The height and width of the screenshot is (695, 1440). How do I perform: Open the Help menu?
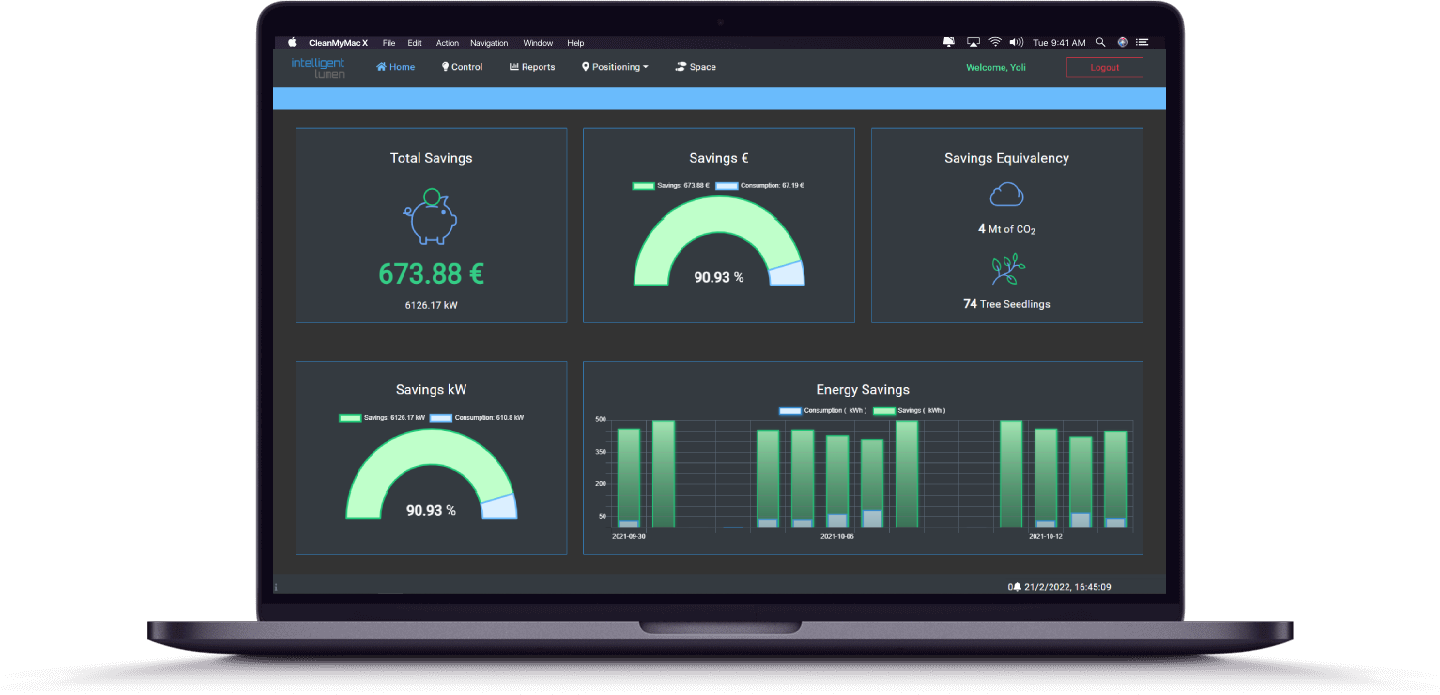576,43
